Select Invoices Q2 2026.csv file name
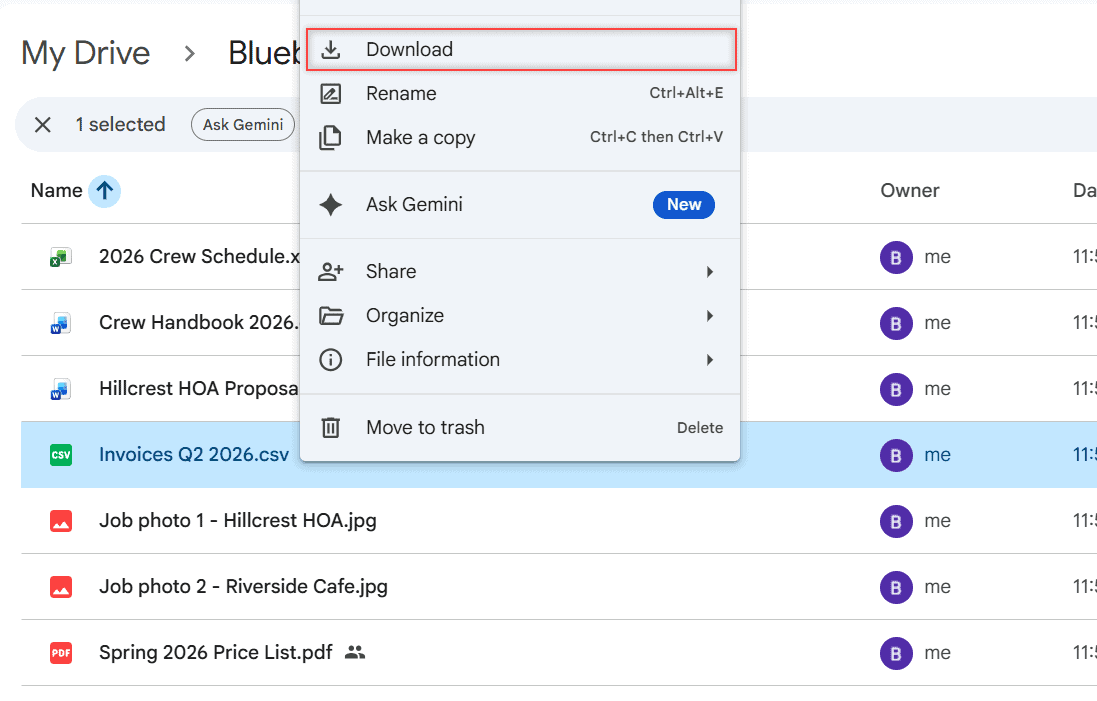Screen dimensions: 1097x701 pos(194,455)
